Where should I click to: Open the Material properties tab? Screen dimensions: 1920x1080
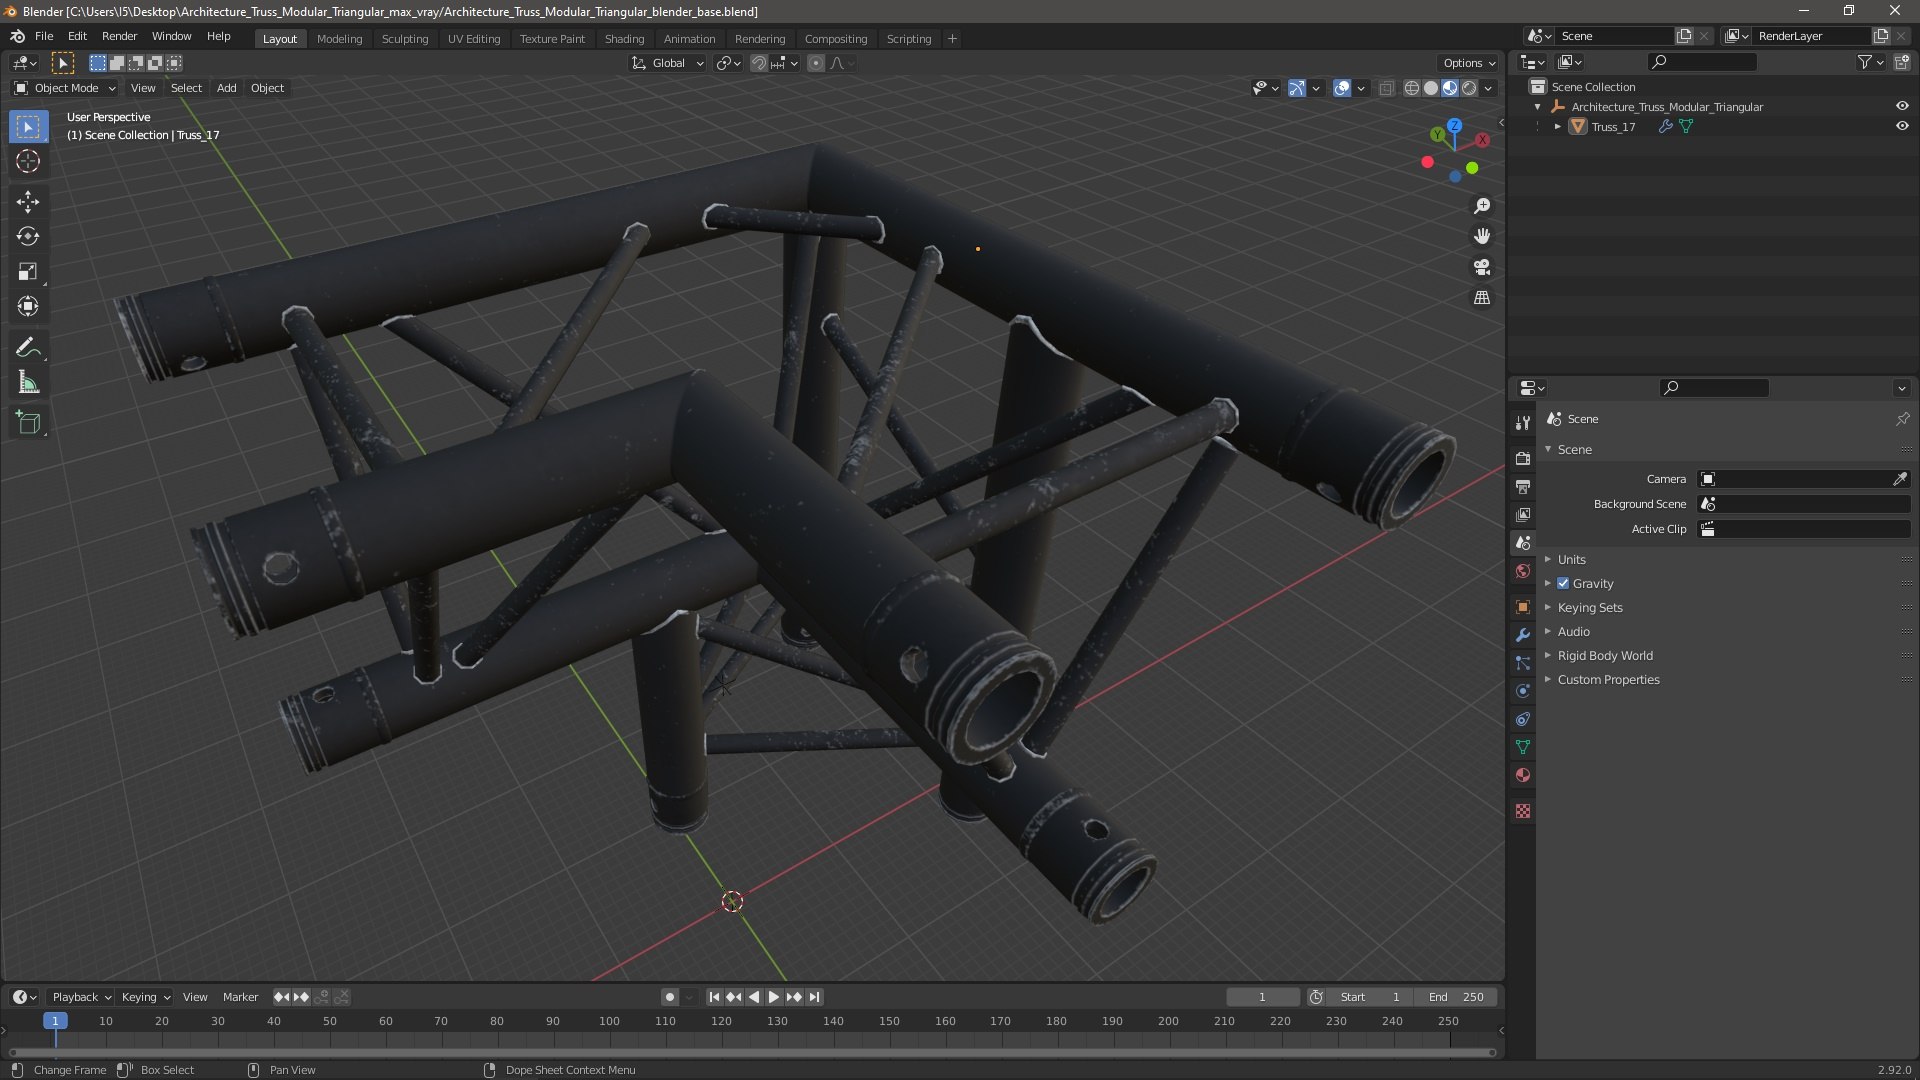[1523, 775]
